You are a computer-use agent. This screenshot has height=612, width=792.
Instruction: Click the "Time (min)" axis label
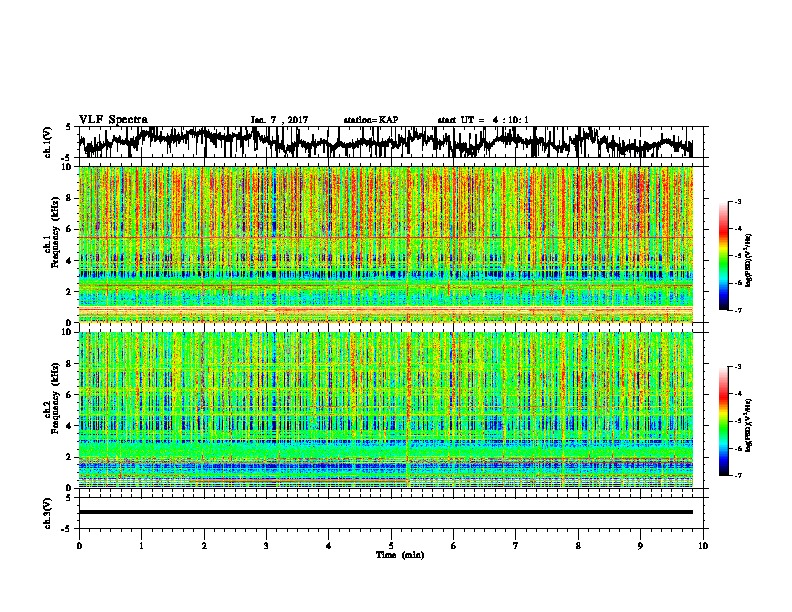click(400, 555)
